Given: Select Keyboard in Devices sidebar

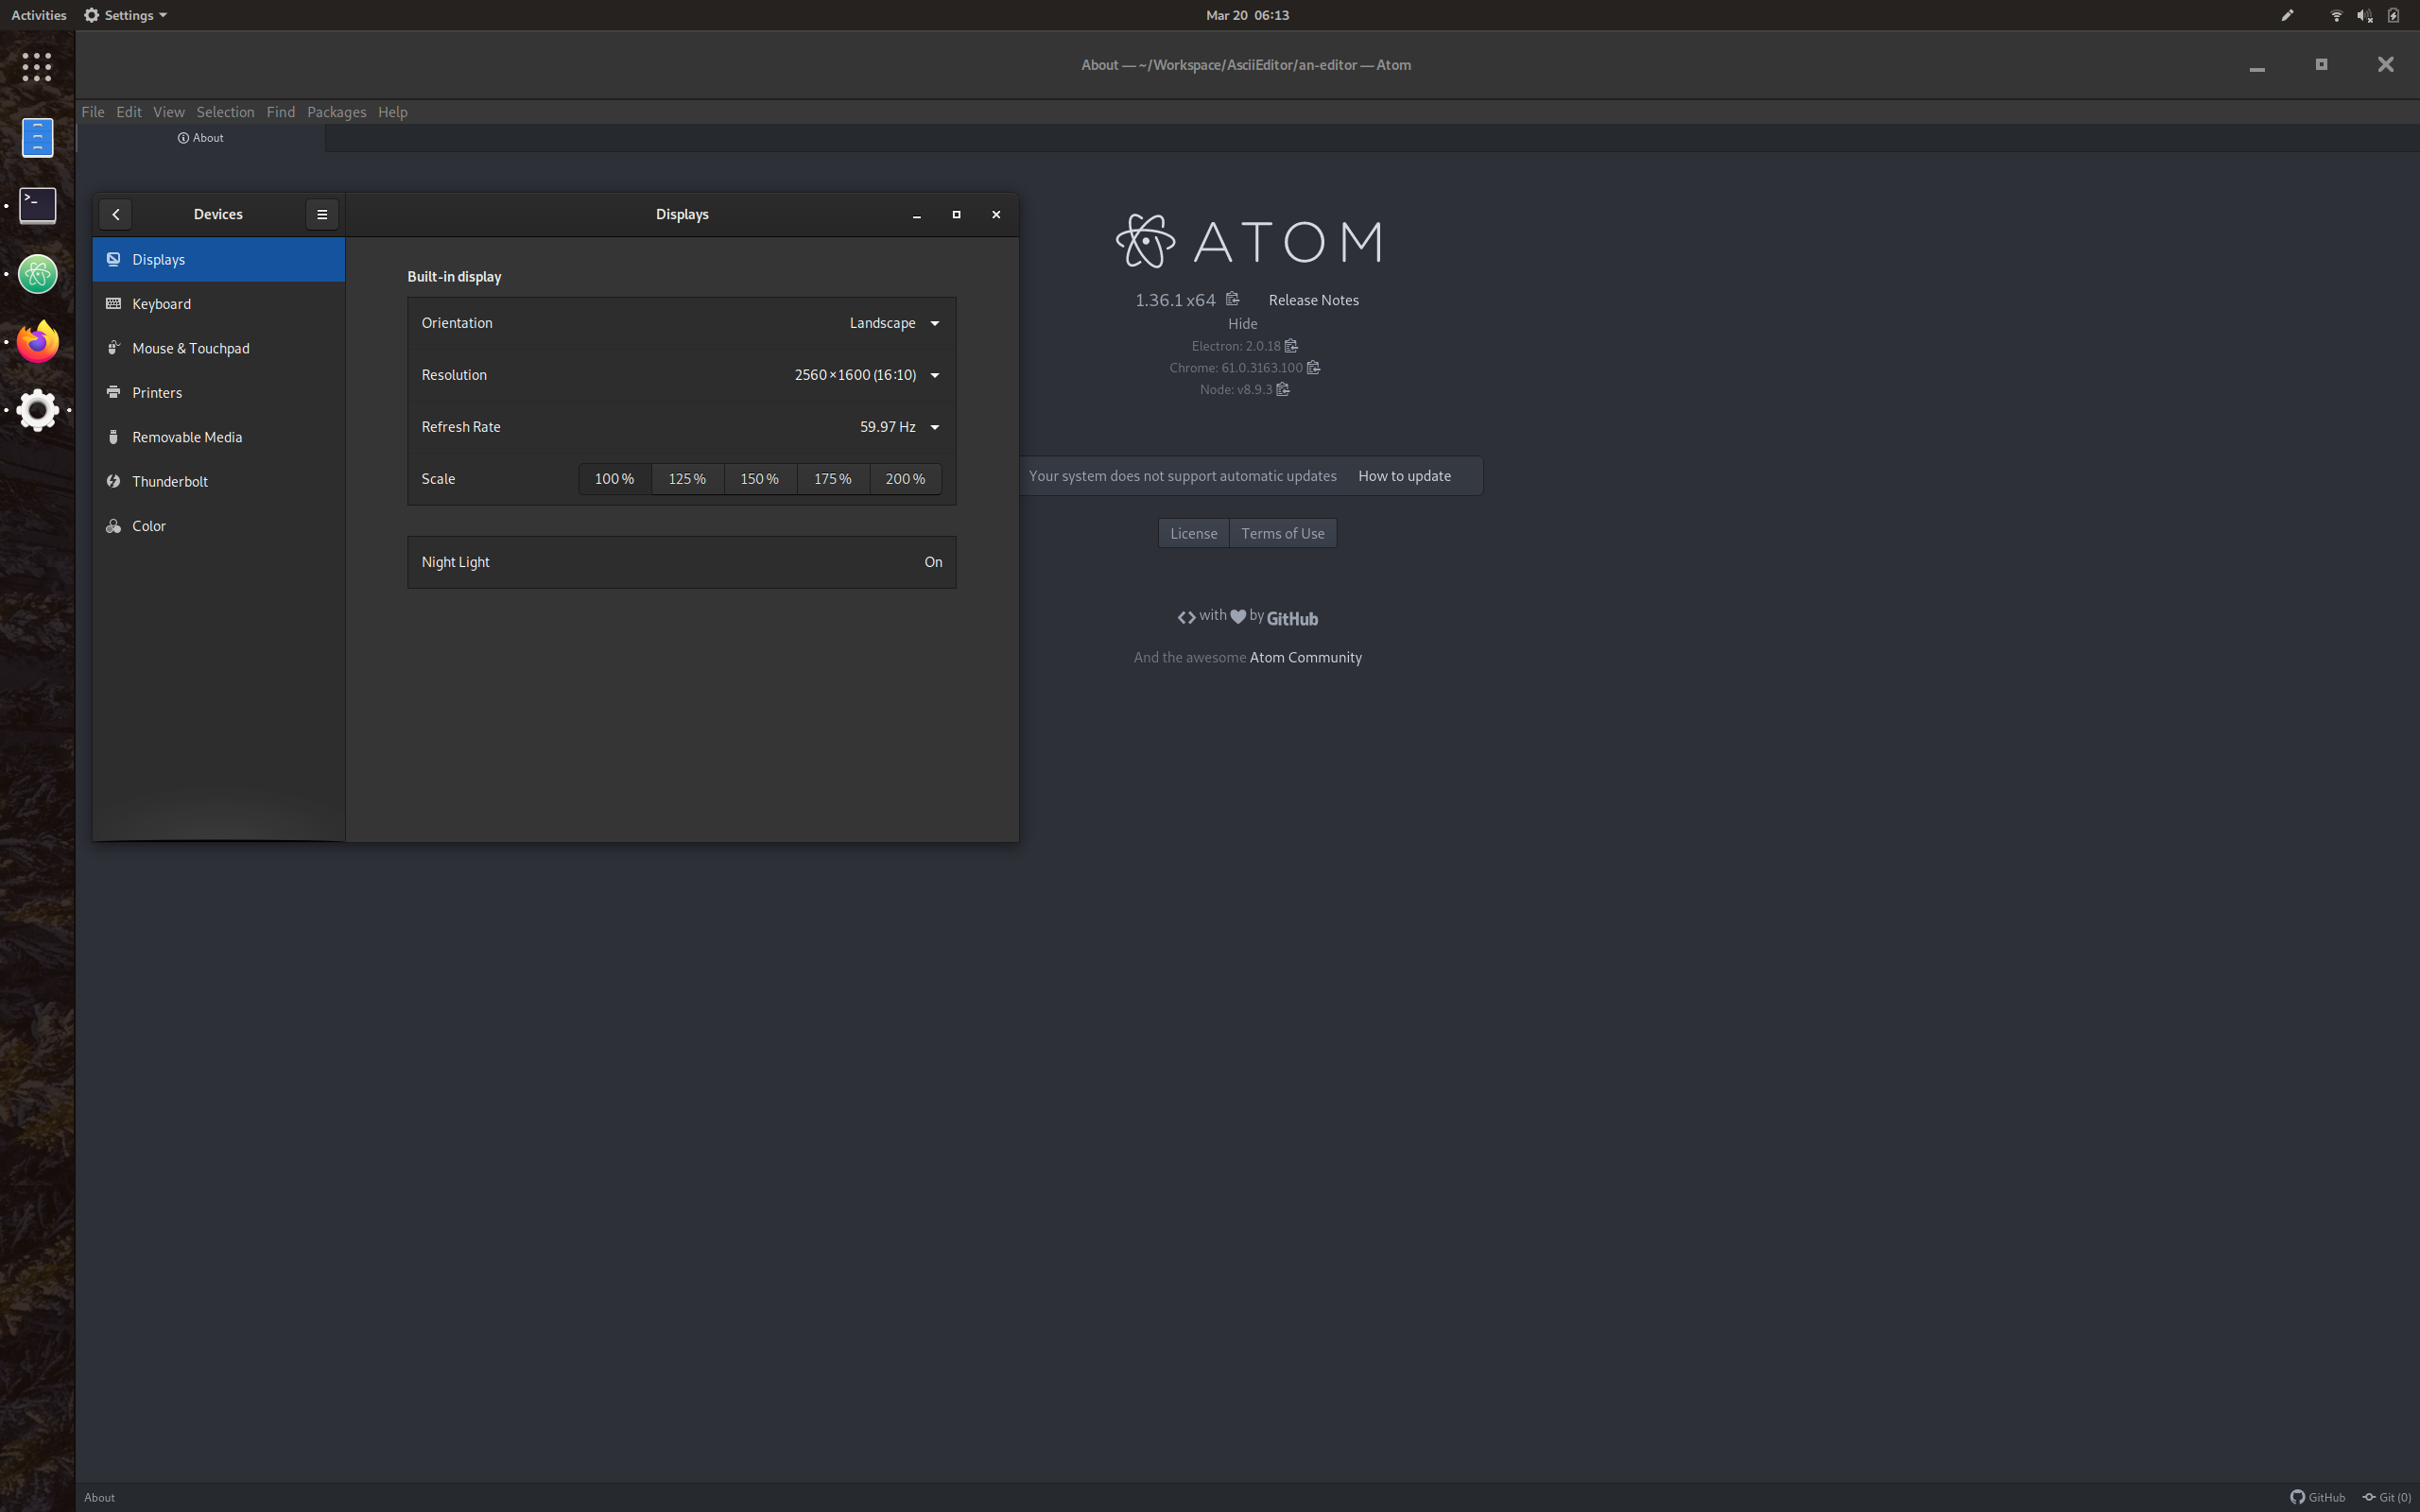Looking at the screenshot, I should [219, 304].
